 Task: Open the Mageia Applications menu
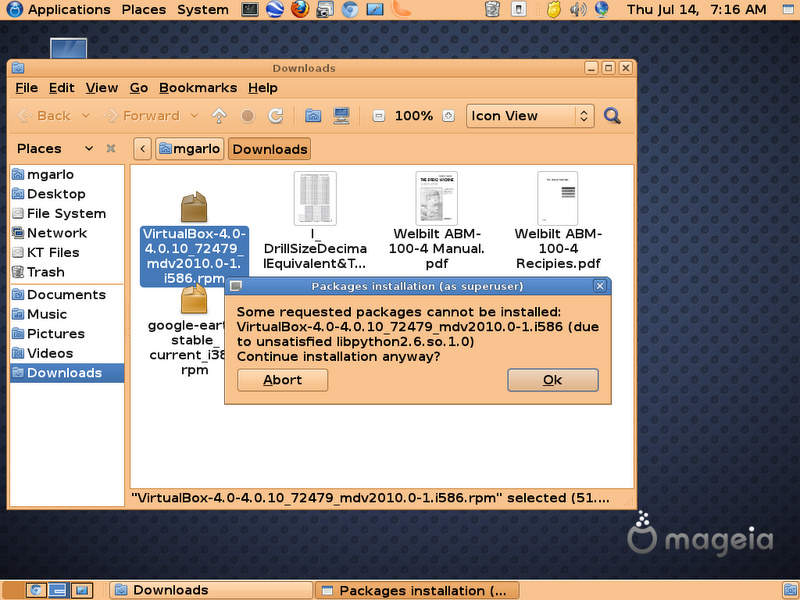(58, 9)
